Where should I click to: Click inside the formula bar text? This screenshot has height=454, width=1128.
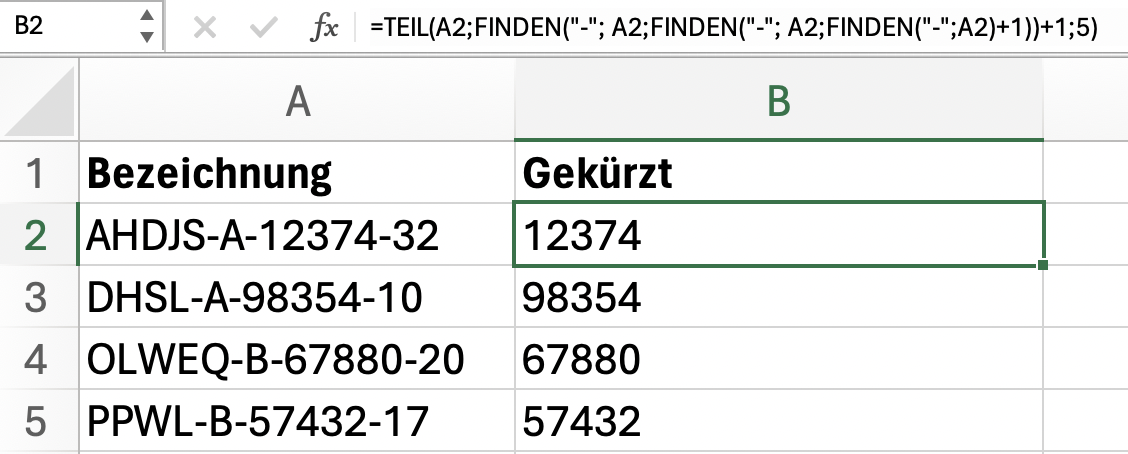[734, 28]
